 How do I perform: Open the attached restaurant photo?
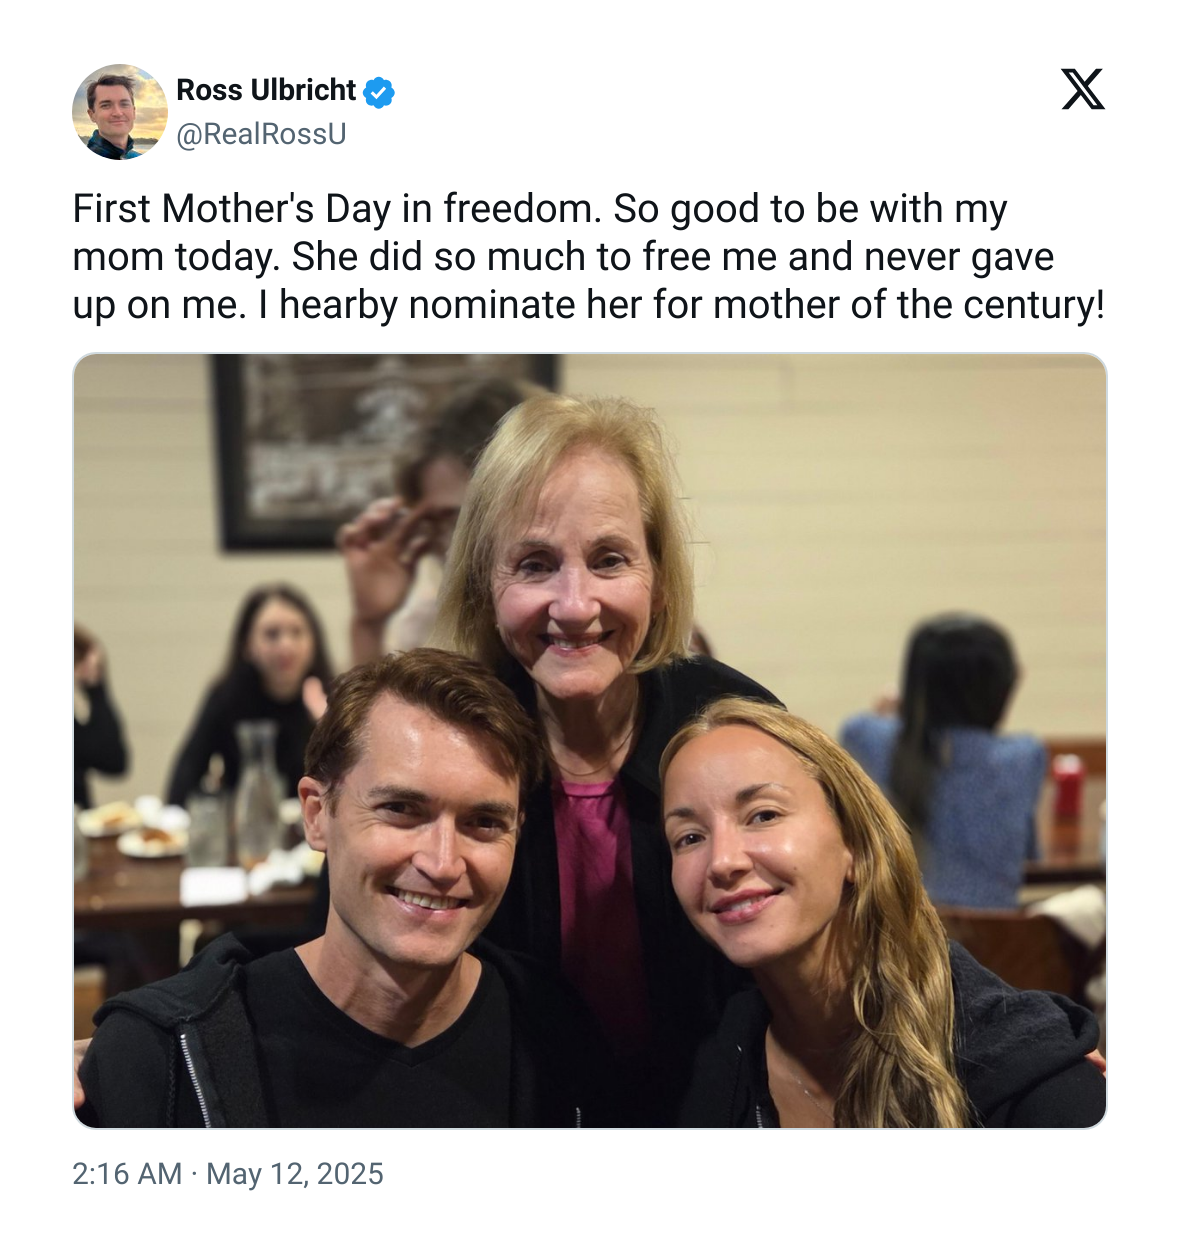(590, 741)
